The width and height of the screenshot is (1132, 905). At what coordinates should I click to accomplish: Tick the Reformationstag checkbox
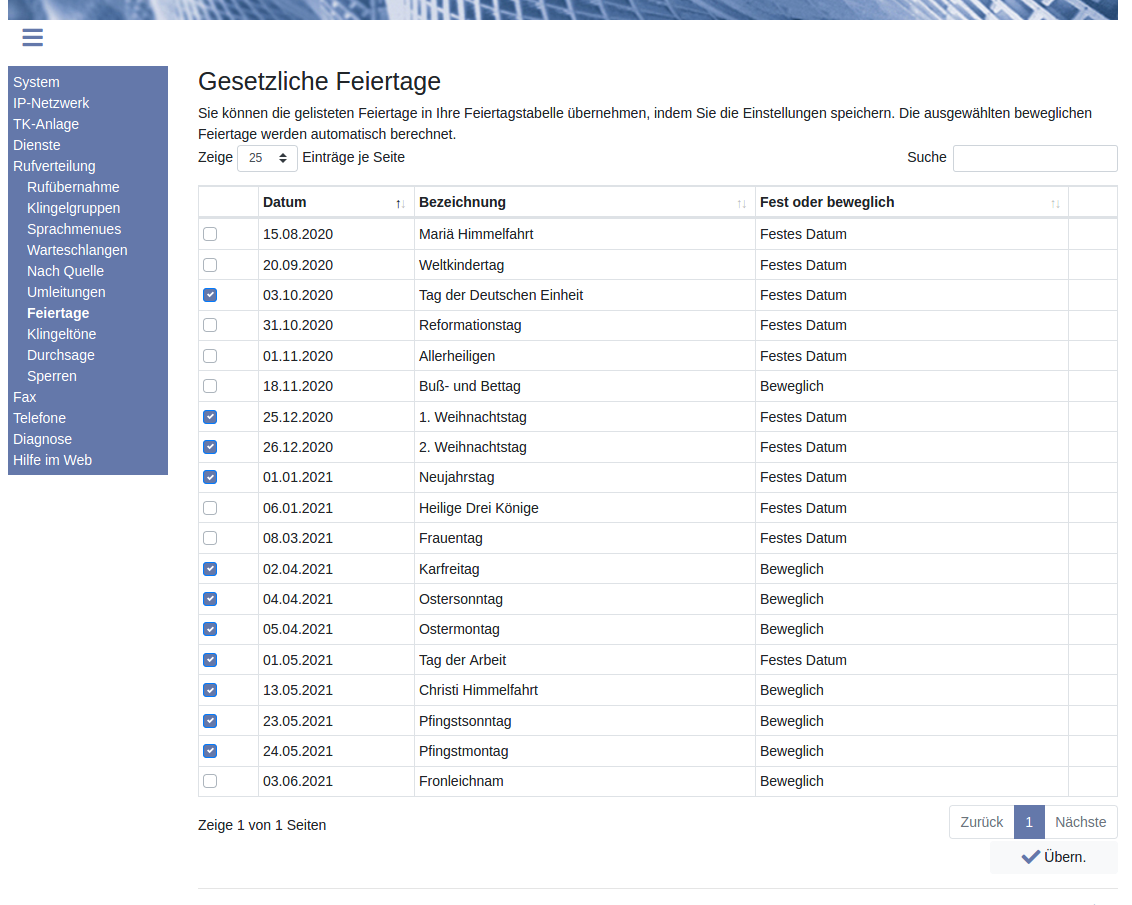[210, 325]
